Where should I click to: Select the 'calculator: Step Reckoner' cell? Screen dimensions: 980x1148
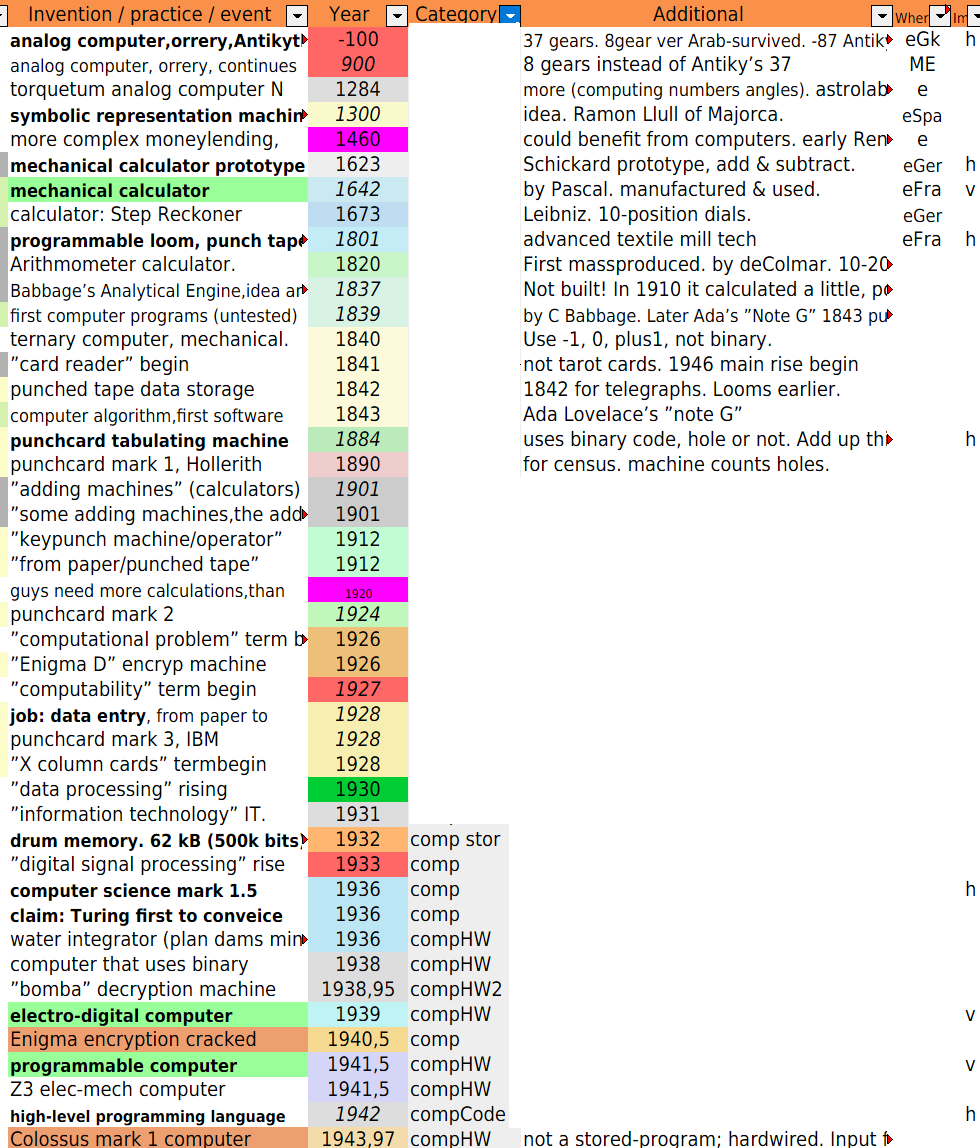click(x=157, y=215)
